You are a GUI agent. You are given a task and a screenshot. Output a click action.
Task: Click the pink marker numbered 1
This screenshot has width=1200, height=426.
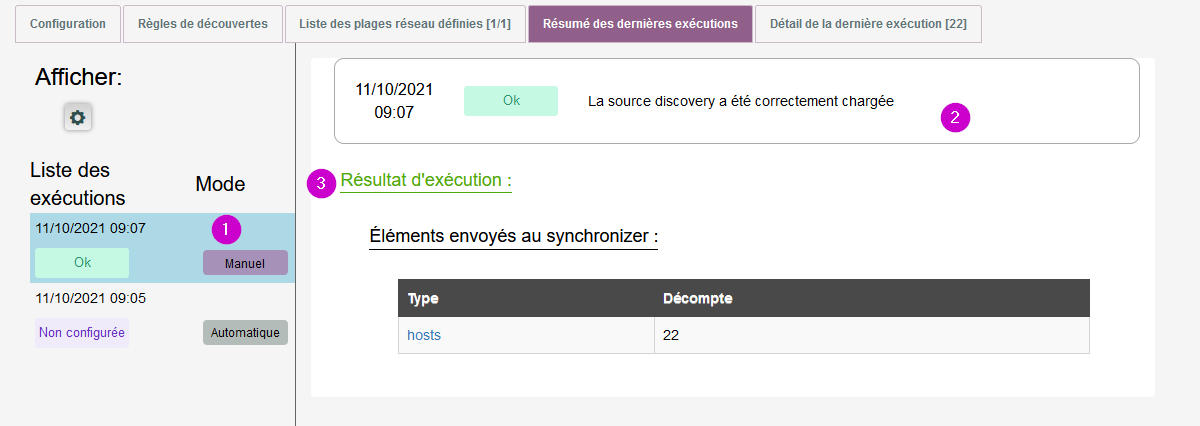(x=226, y=229)
